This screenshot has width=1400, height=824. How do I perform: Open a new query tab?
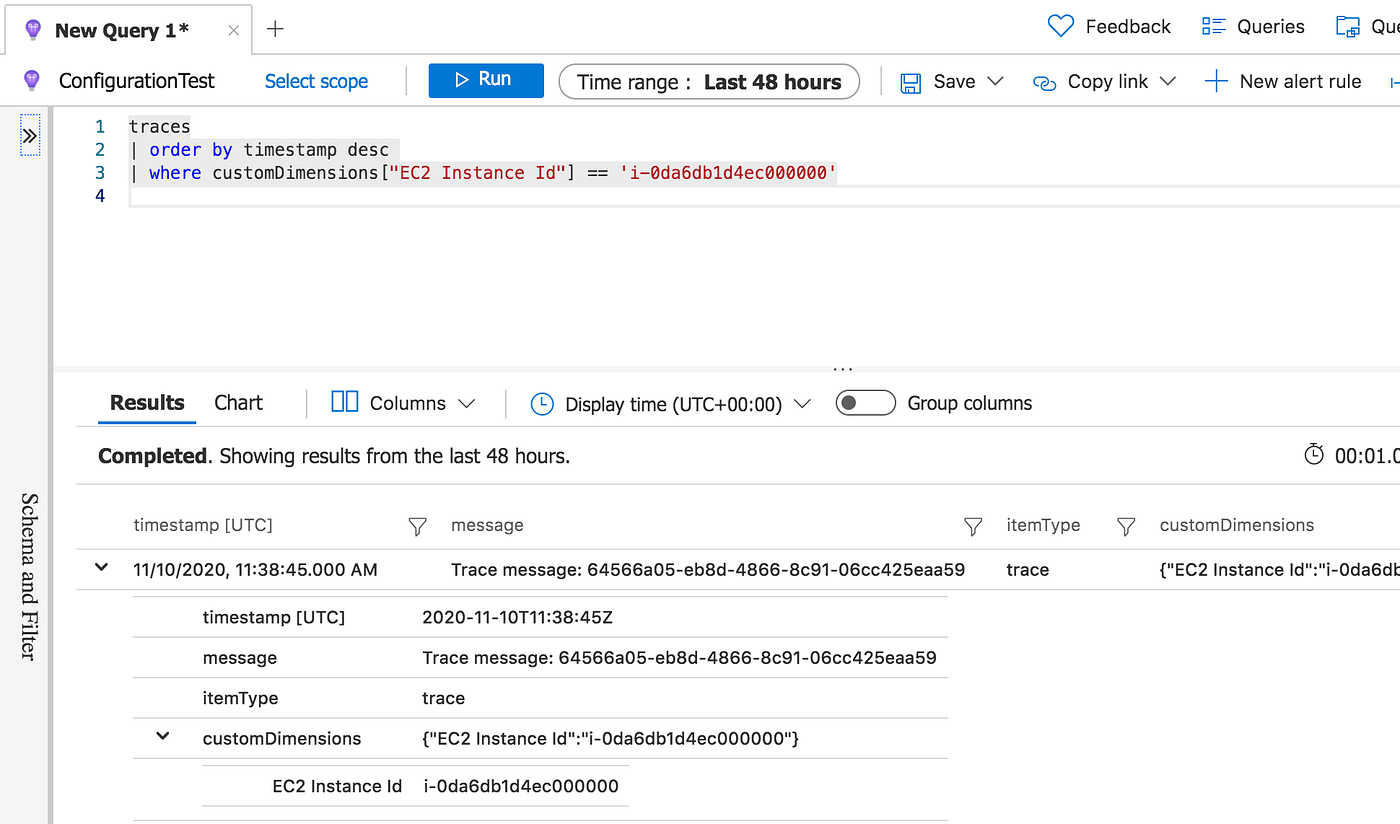coord(274,29)
